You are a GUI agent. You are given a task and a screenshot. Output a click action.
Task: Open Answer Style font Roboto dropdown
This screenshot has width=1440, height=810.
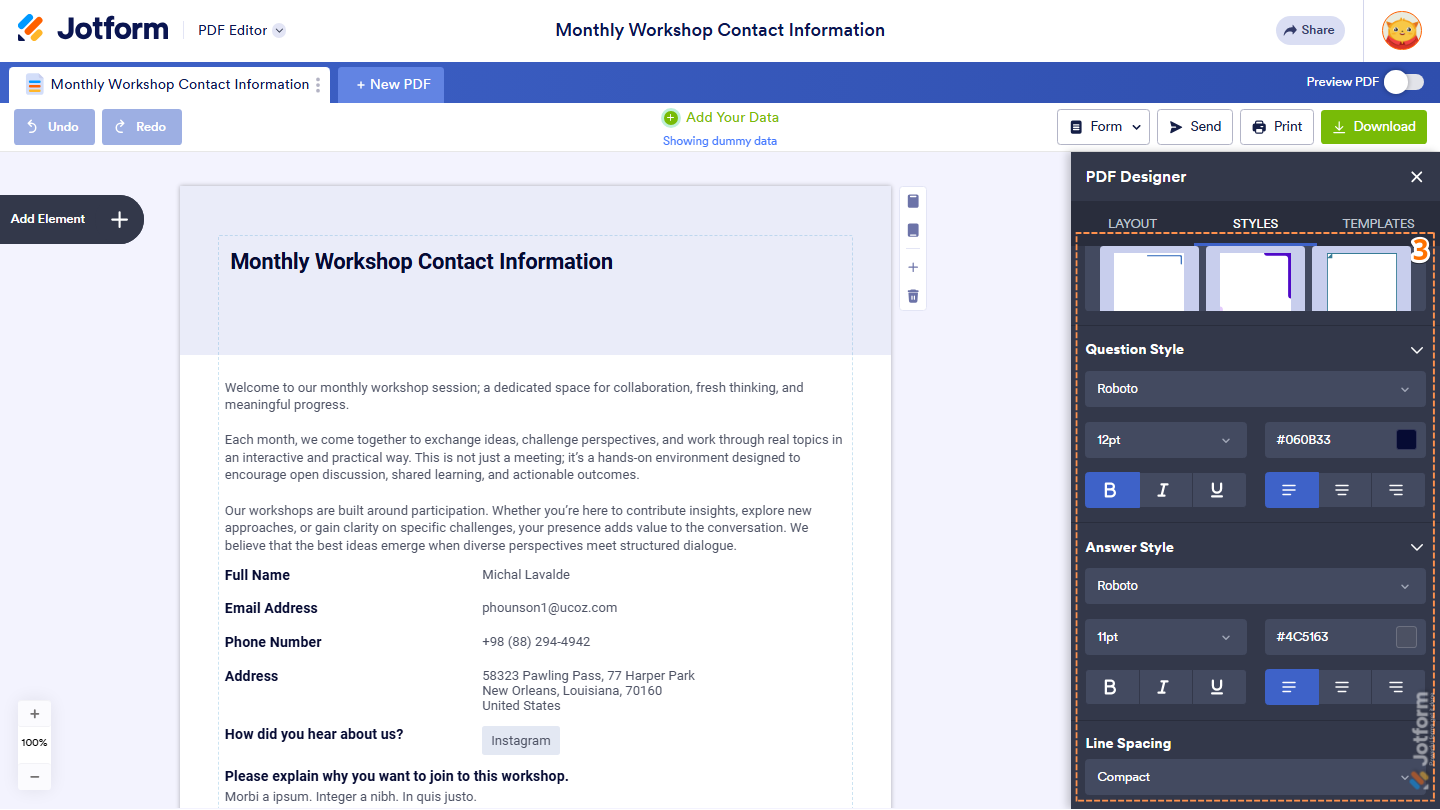point(1255,586)
